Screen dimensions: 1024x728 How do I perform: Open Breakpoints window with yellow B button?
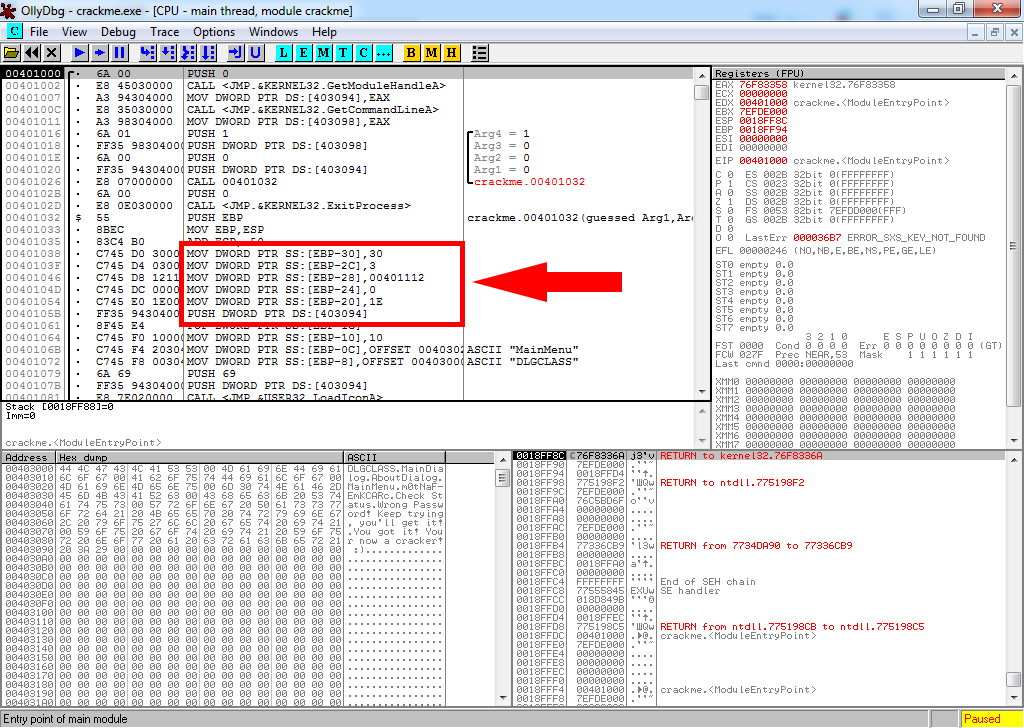coord(411,52)
